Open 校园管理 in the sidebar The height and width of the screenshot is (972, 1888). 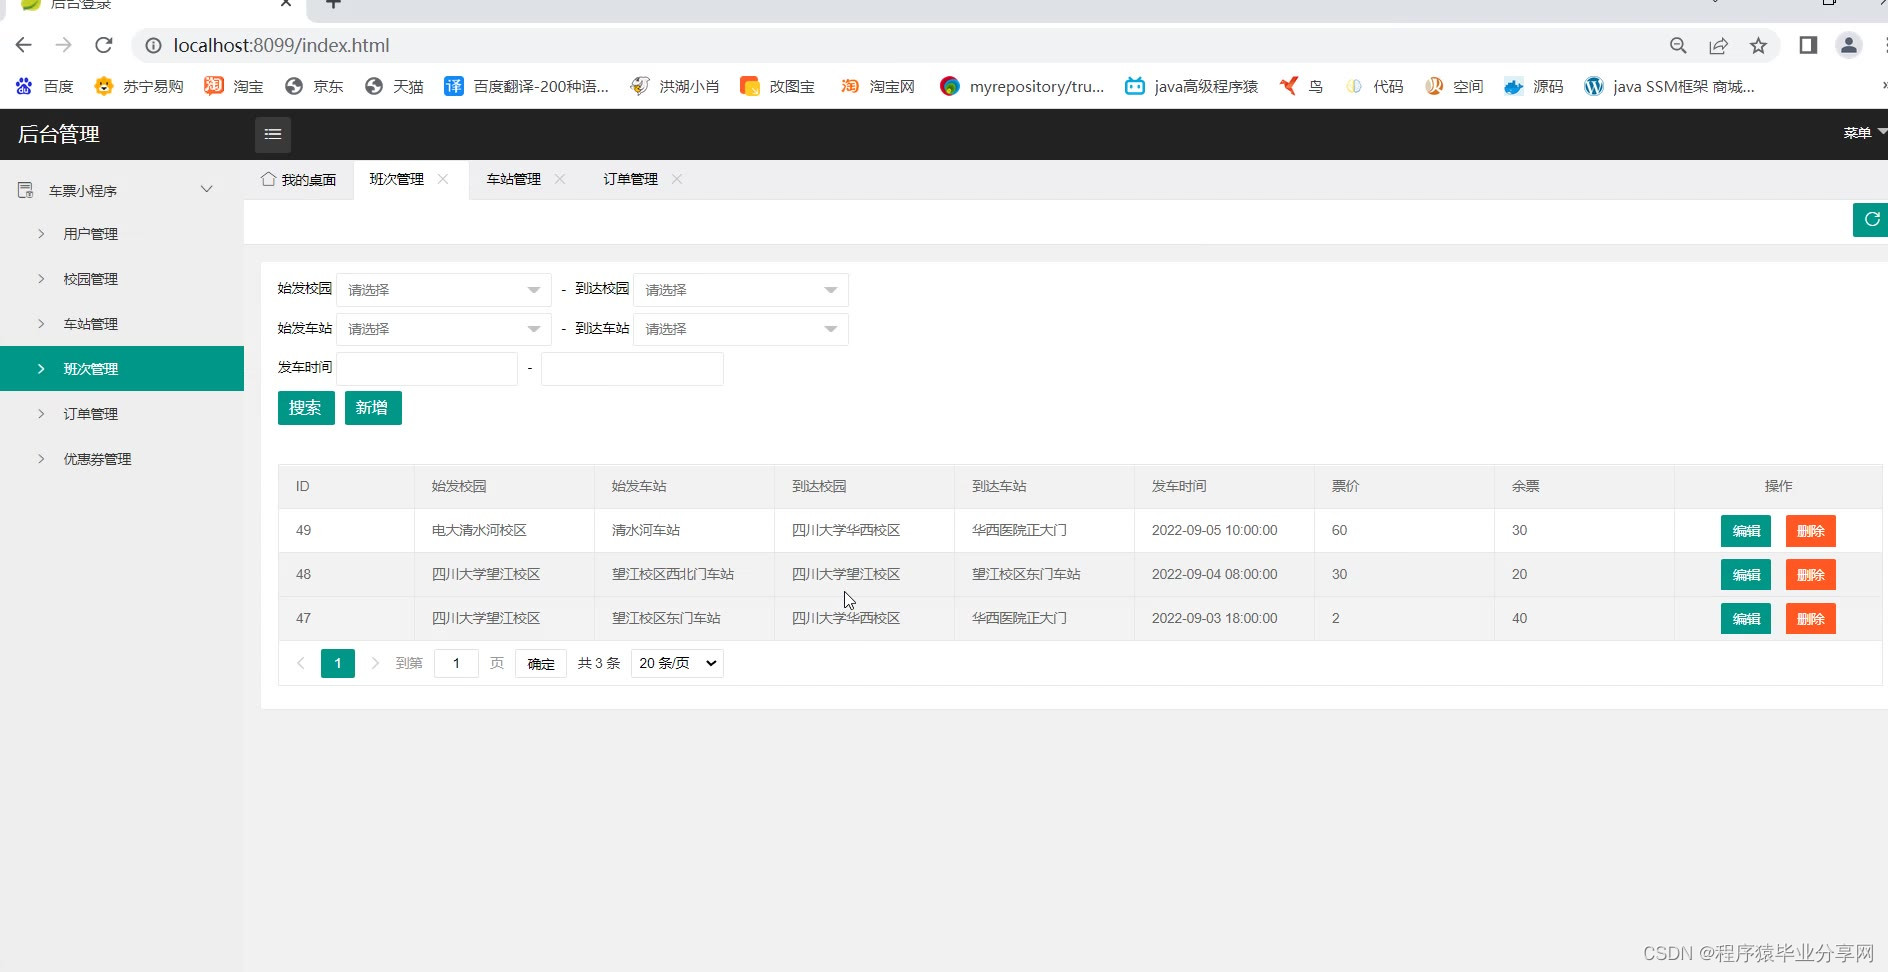[x=122, y=279]
